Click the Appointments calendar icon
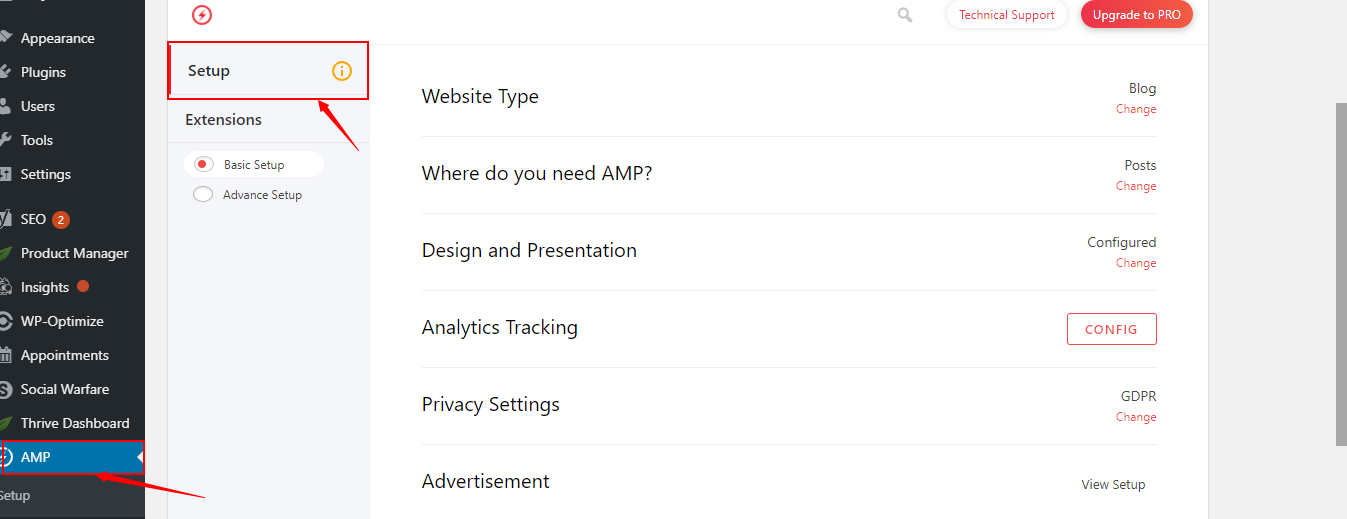This screenshot has width=1347, height=519. click(x=6, y=355)
